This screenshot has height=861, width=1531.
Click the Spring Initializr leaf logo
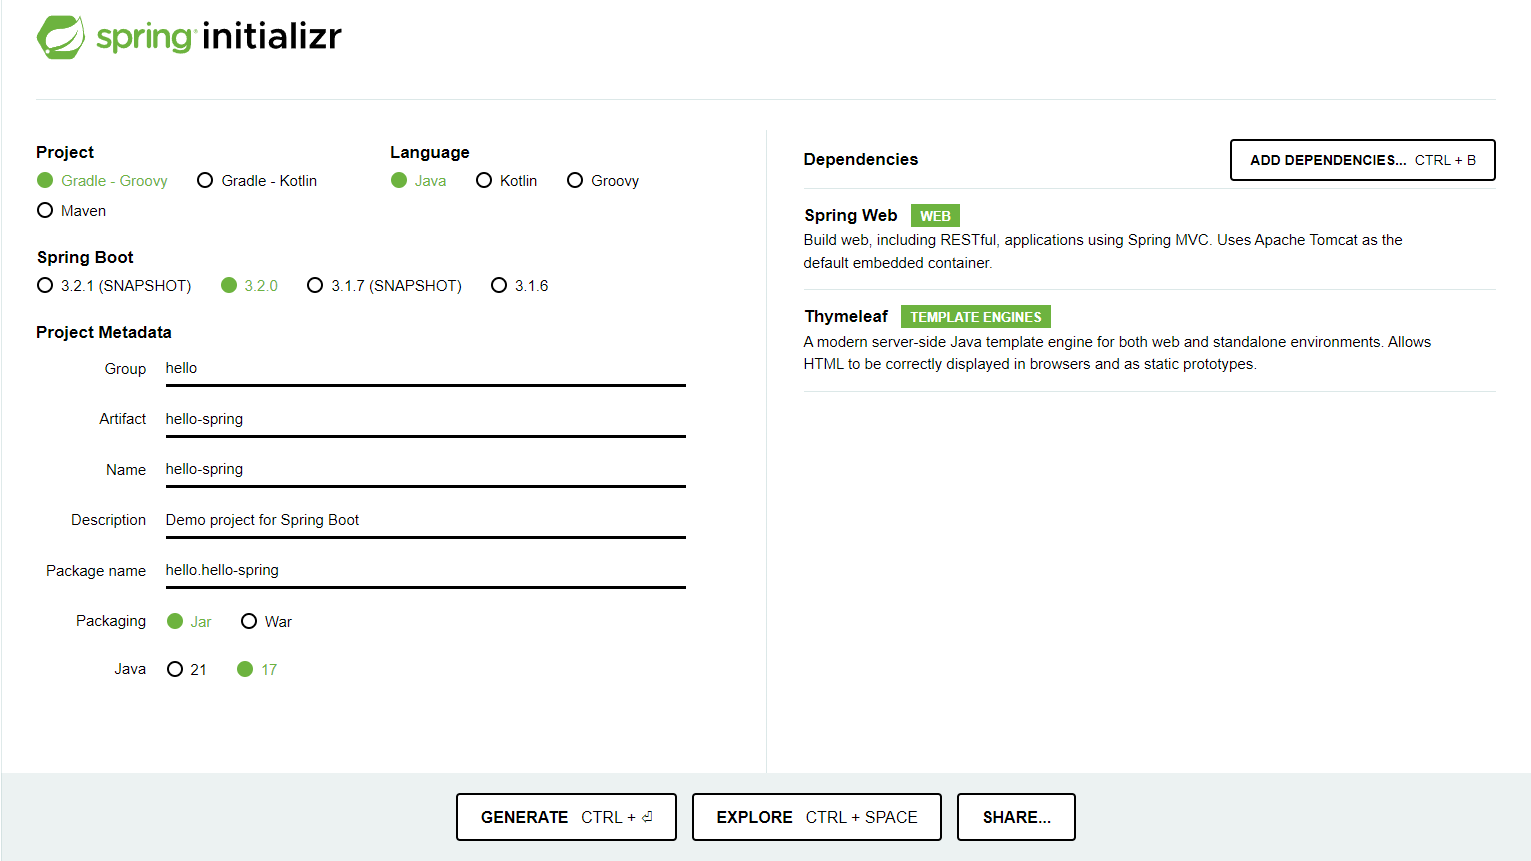click(x=61, y=37)
